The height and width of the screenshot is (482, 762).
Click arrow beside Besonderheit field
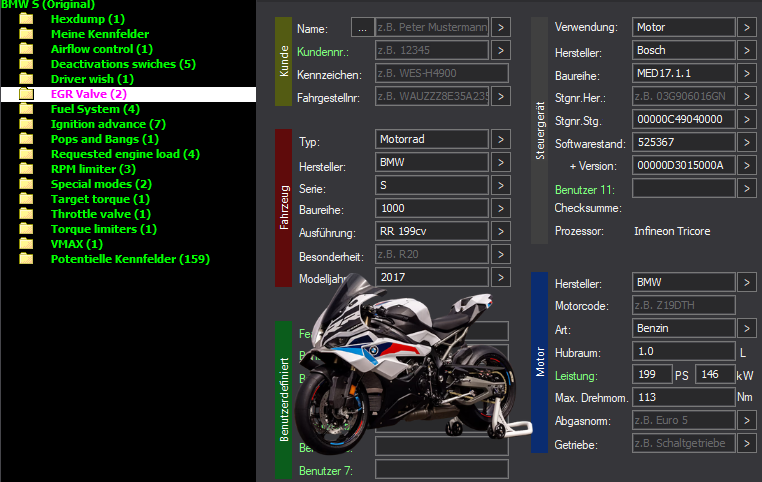click(x=501, y=254)
